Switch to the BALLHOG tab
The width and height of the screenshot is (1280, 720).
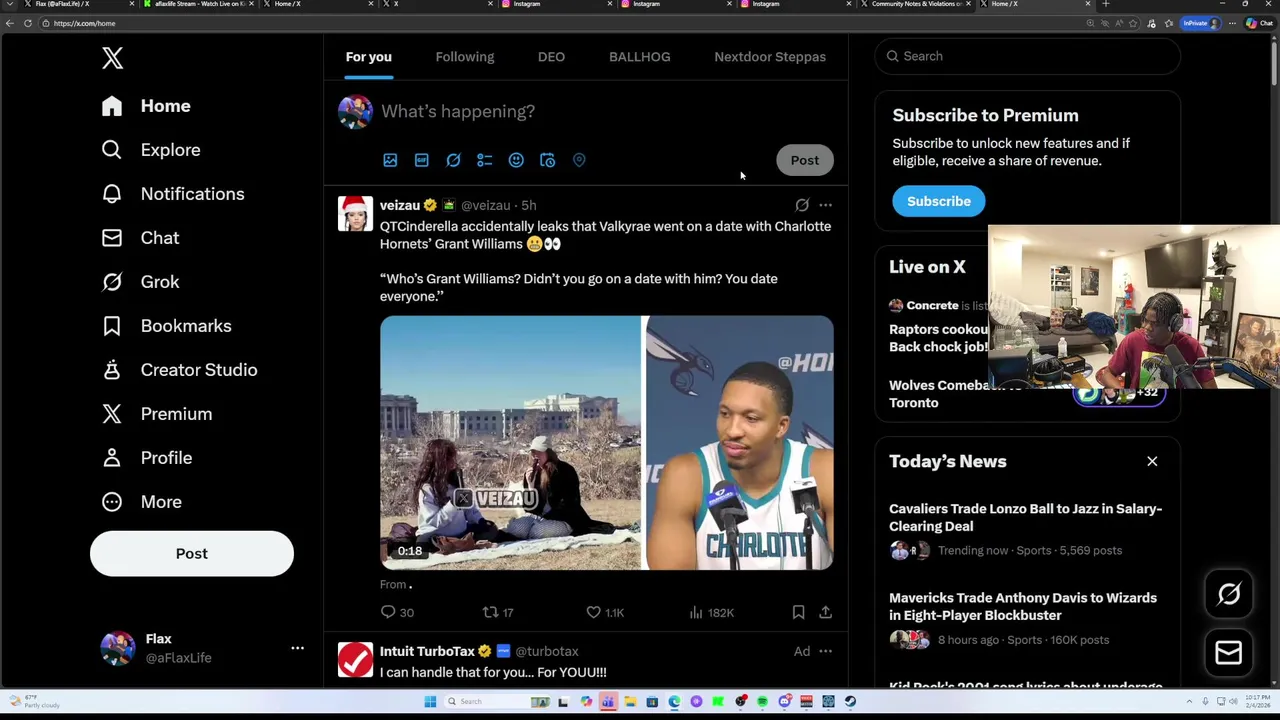click(640, 57)
